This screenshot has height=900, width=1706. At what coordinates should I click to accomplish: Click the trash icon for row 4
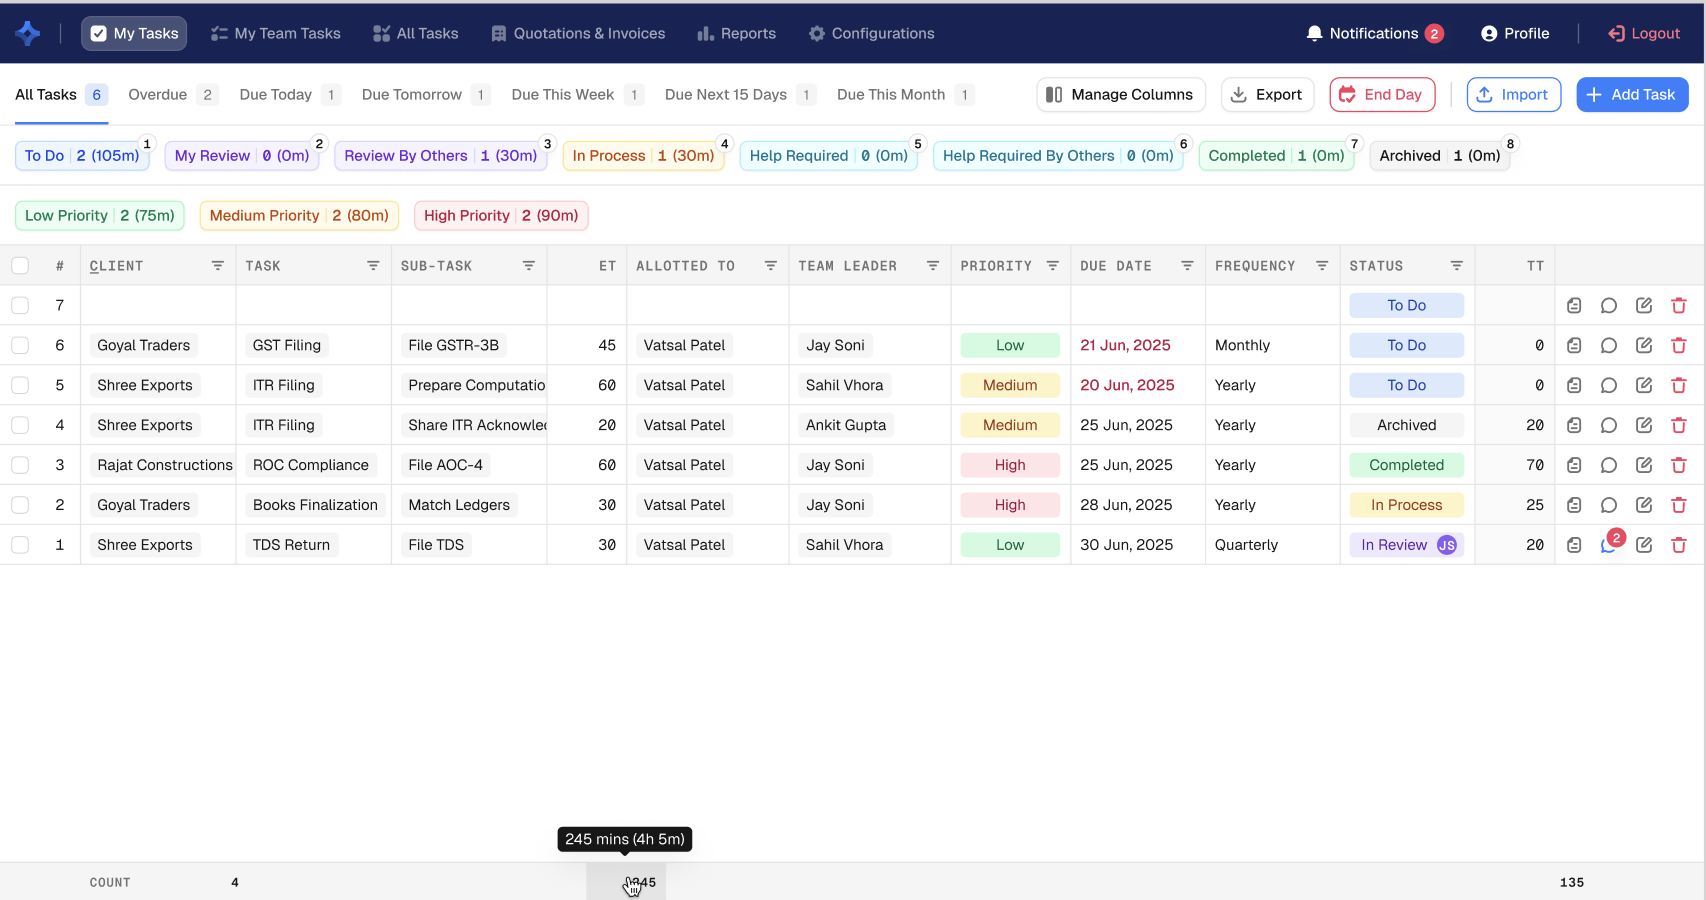click(1678, 425)
